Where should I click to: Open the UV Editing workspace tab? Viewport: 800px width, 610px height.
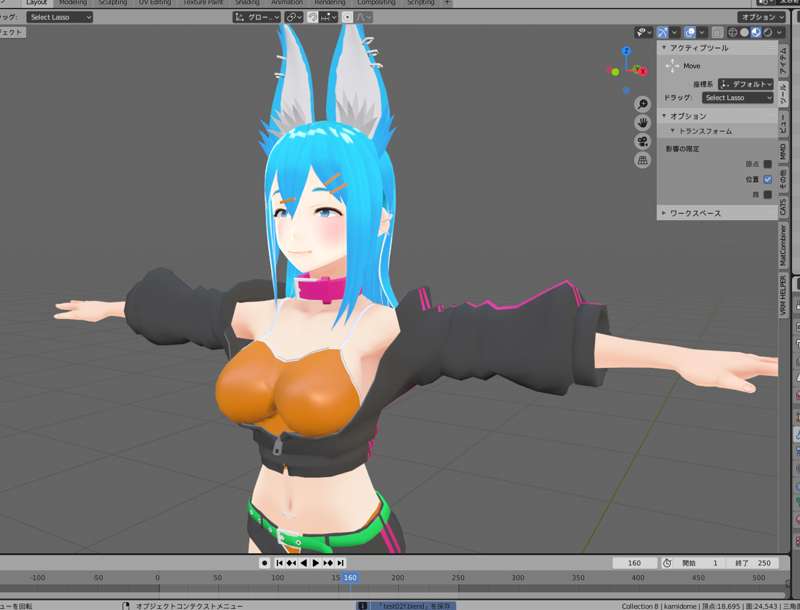[x=153, y=3]
